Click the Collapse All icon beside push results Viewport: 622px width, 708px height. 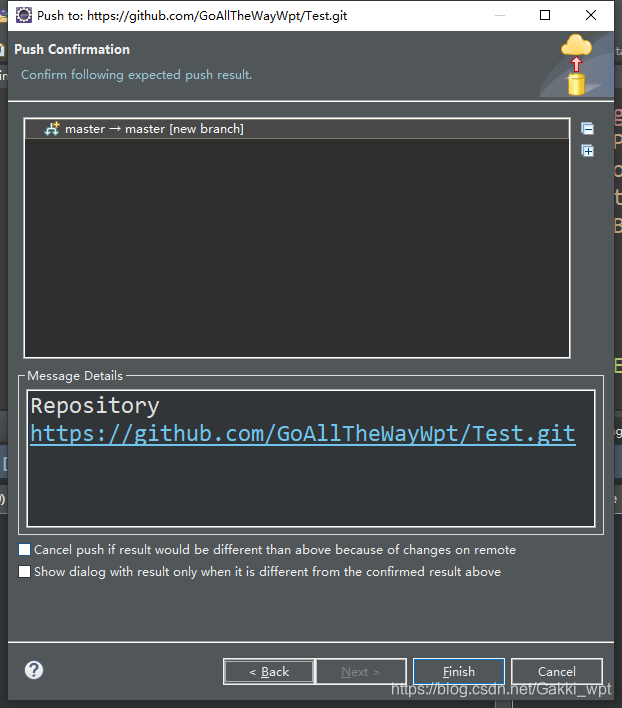coord(587,129)
